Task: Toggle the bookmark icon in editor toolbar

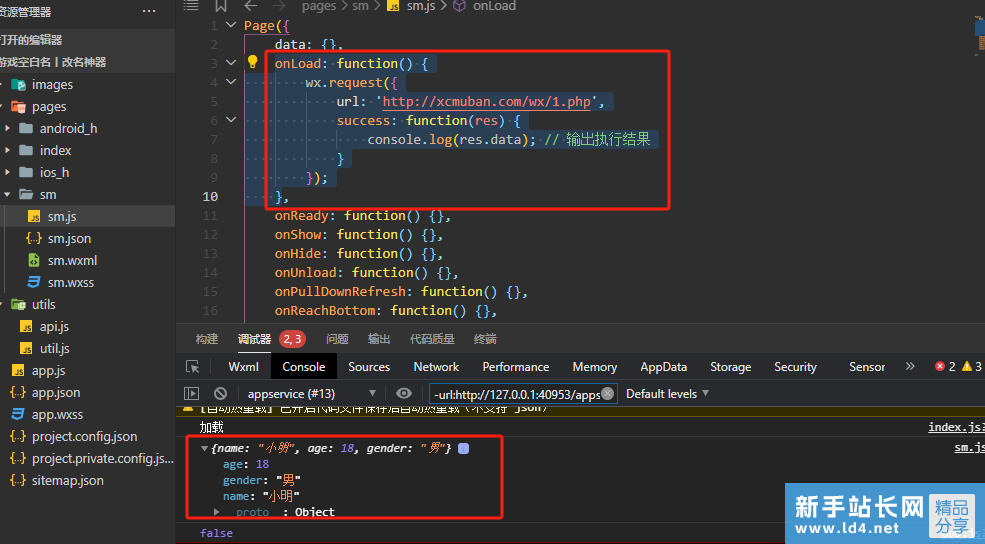Action: pos(220,6)
